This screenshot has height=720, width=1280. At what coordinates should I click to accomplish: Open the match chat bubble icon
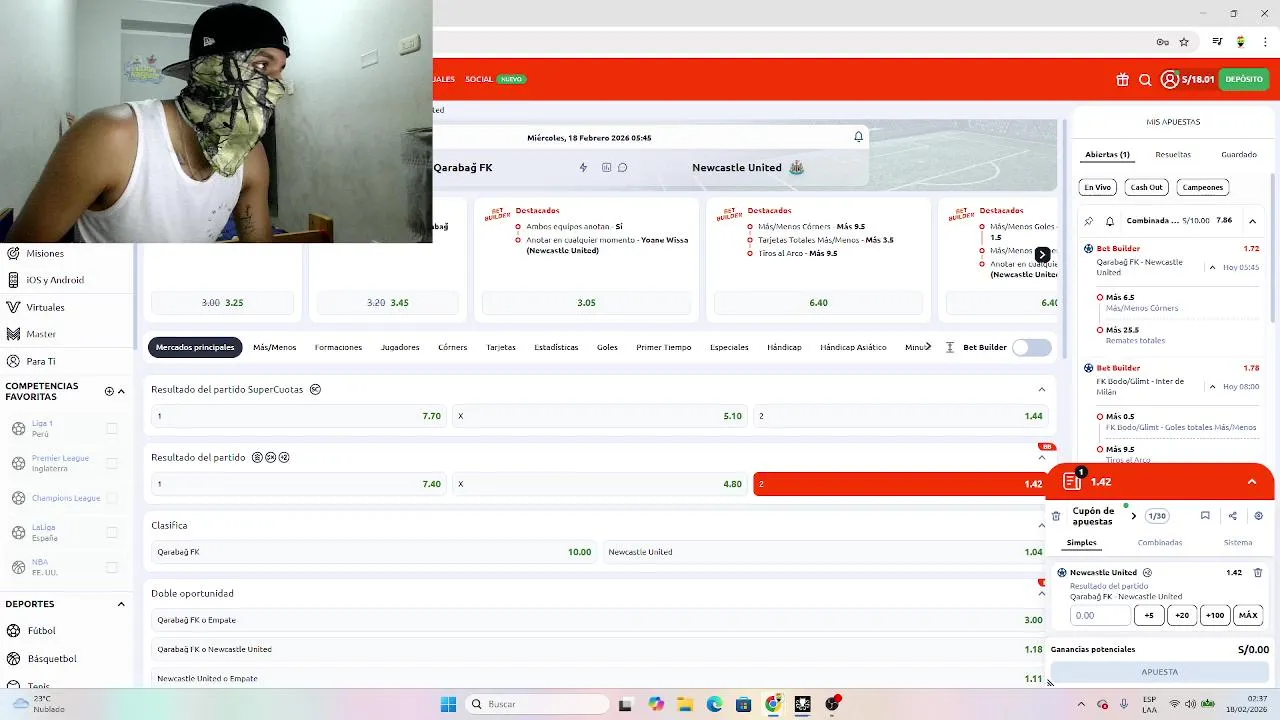pos(622,167)
